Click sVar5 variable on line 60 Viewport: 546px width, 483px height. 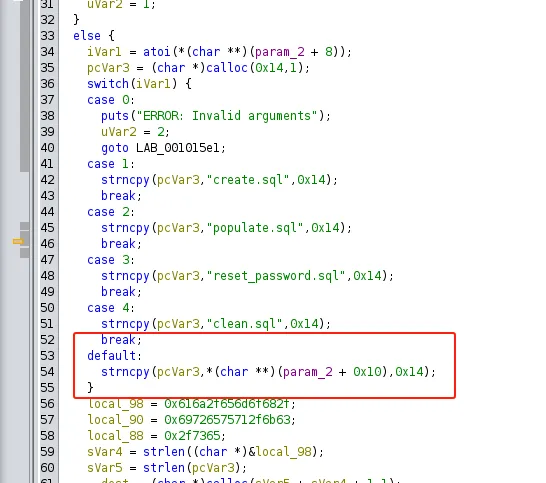click(104, 468)
